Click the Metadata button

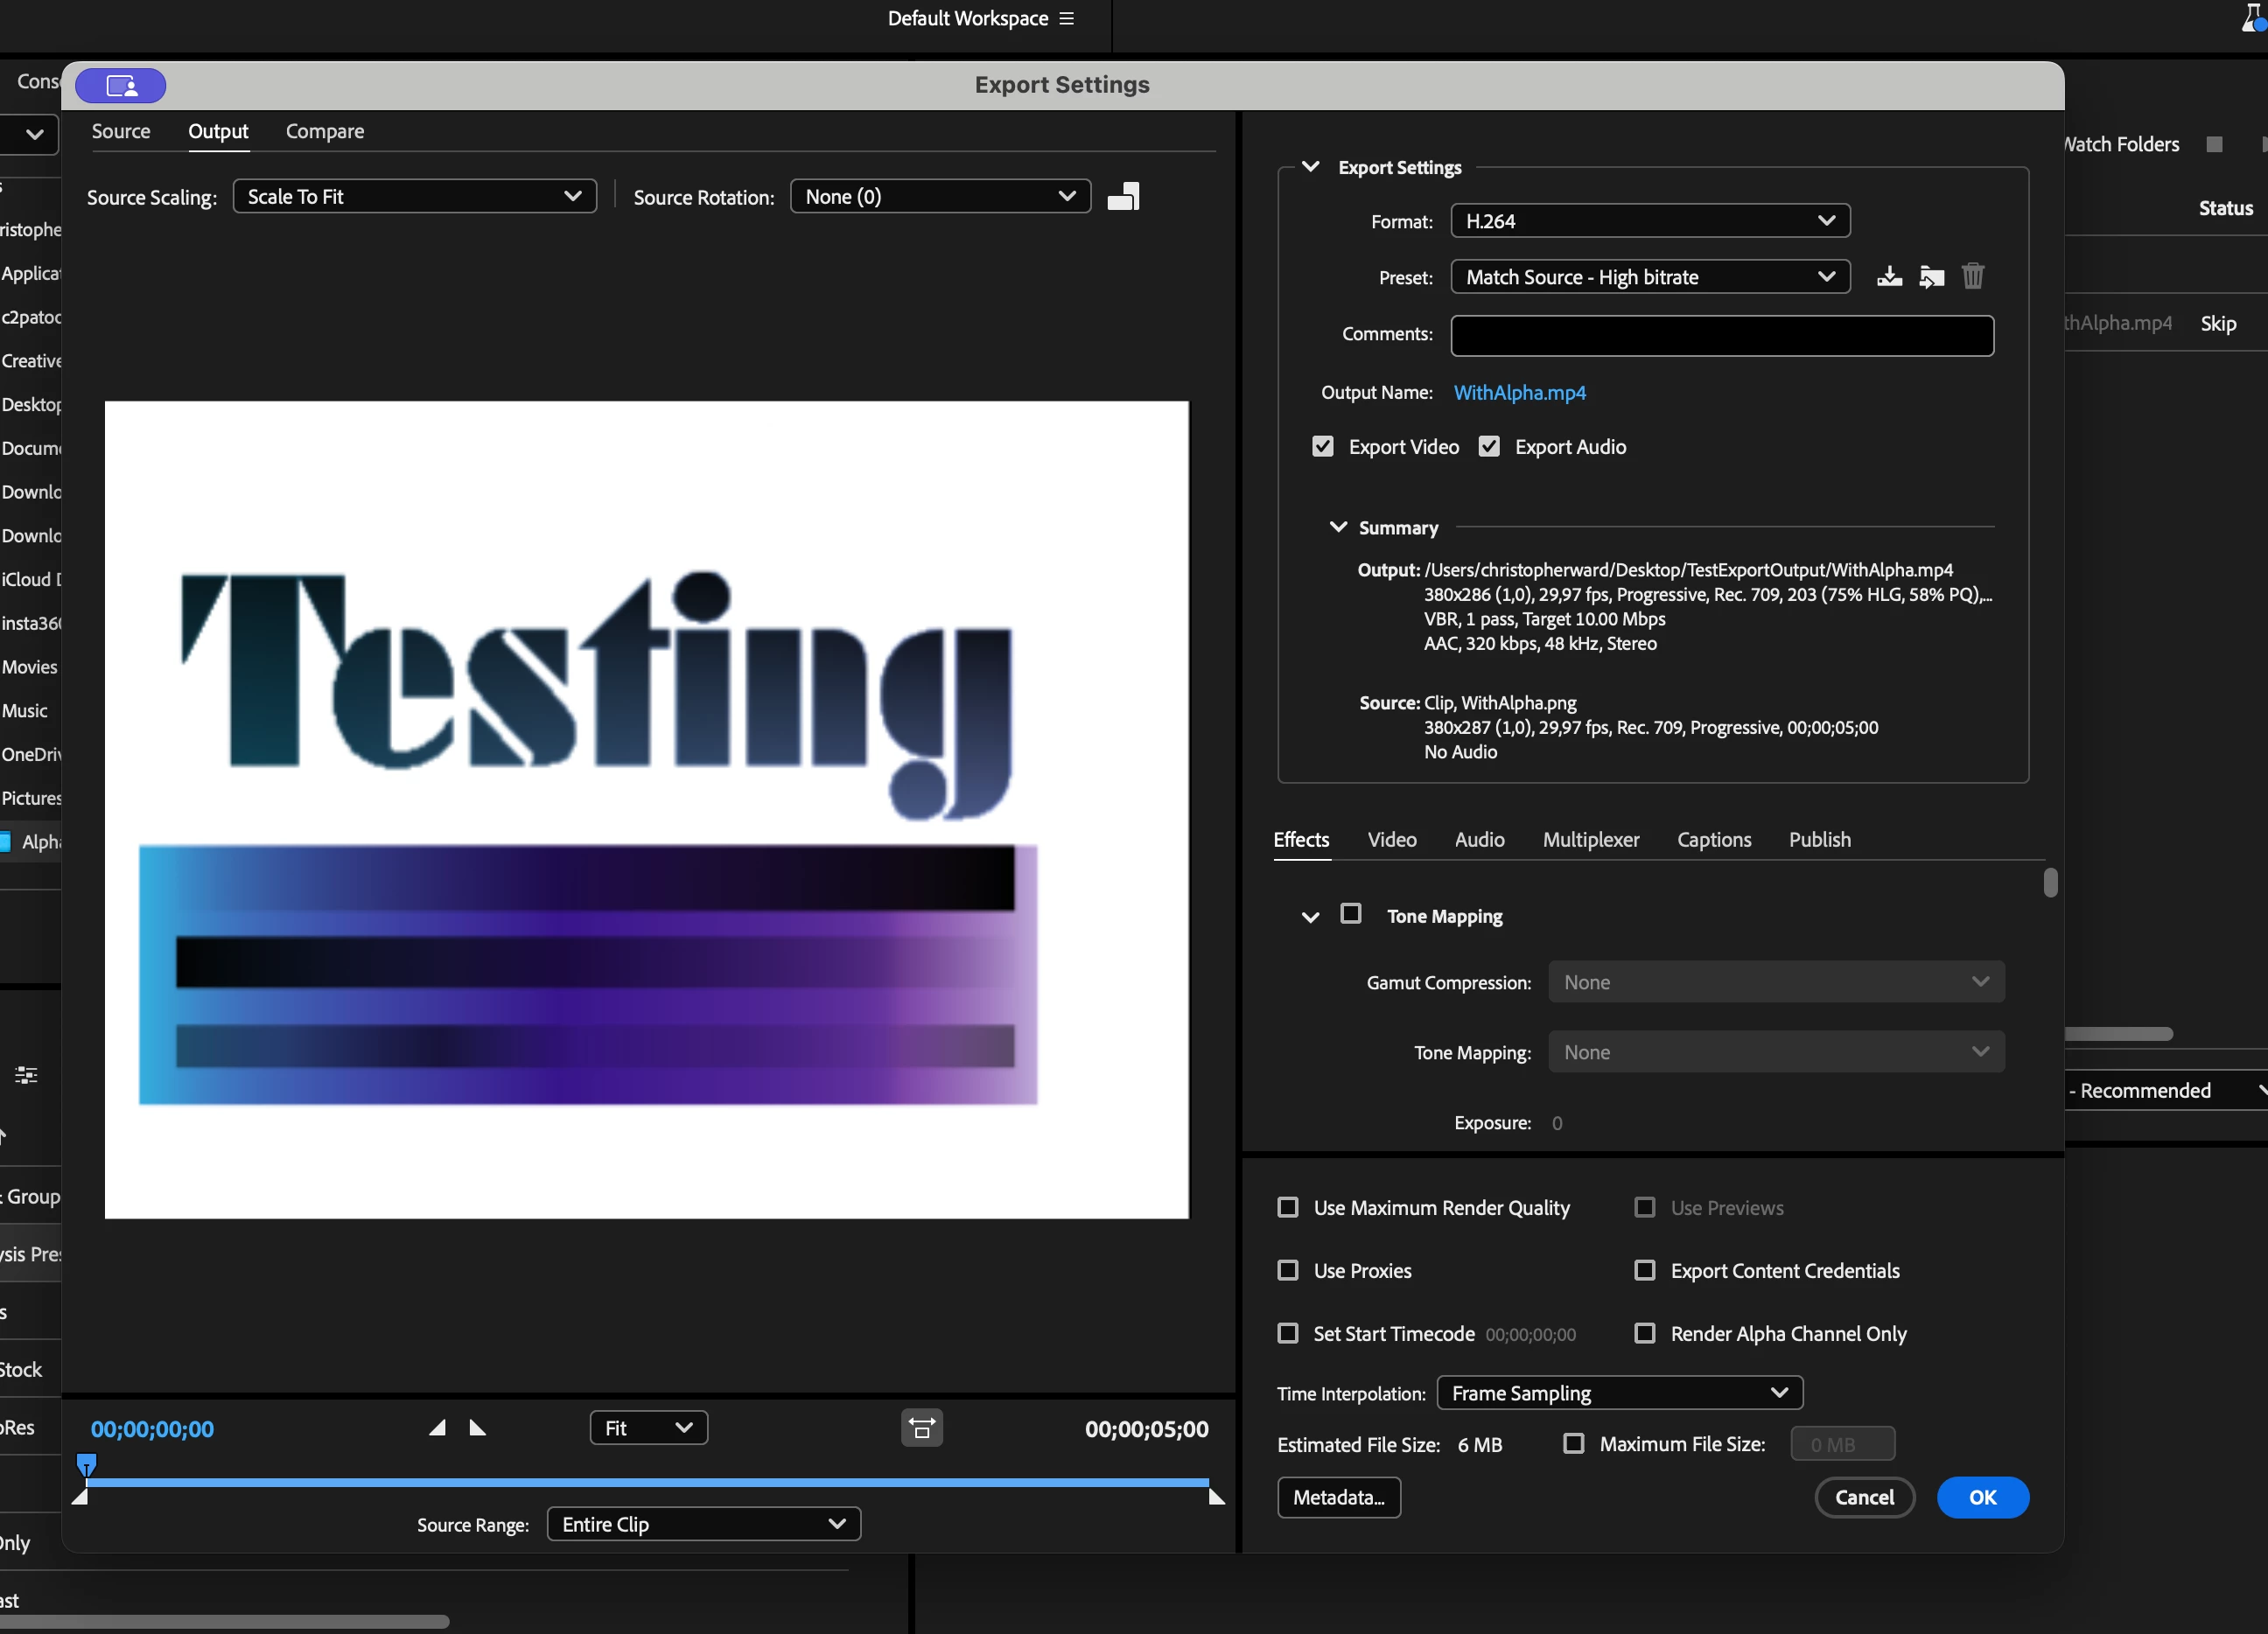pyautogui.click(x=1338, y=1497)
